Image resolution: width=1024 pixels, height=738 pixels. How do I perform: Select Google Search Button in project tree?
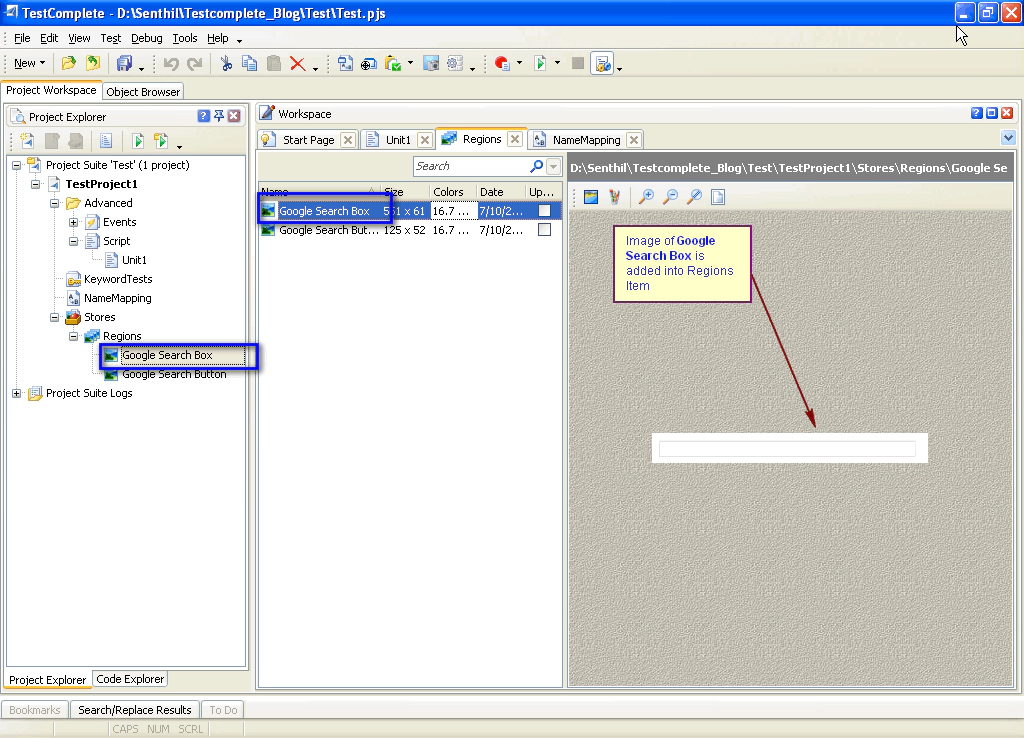[x=174, y=374]
